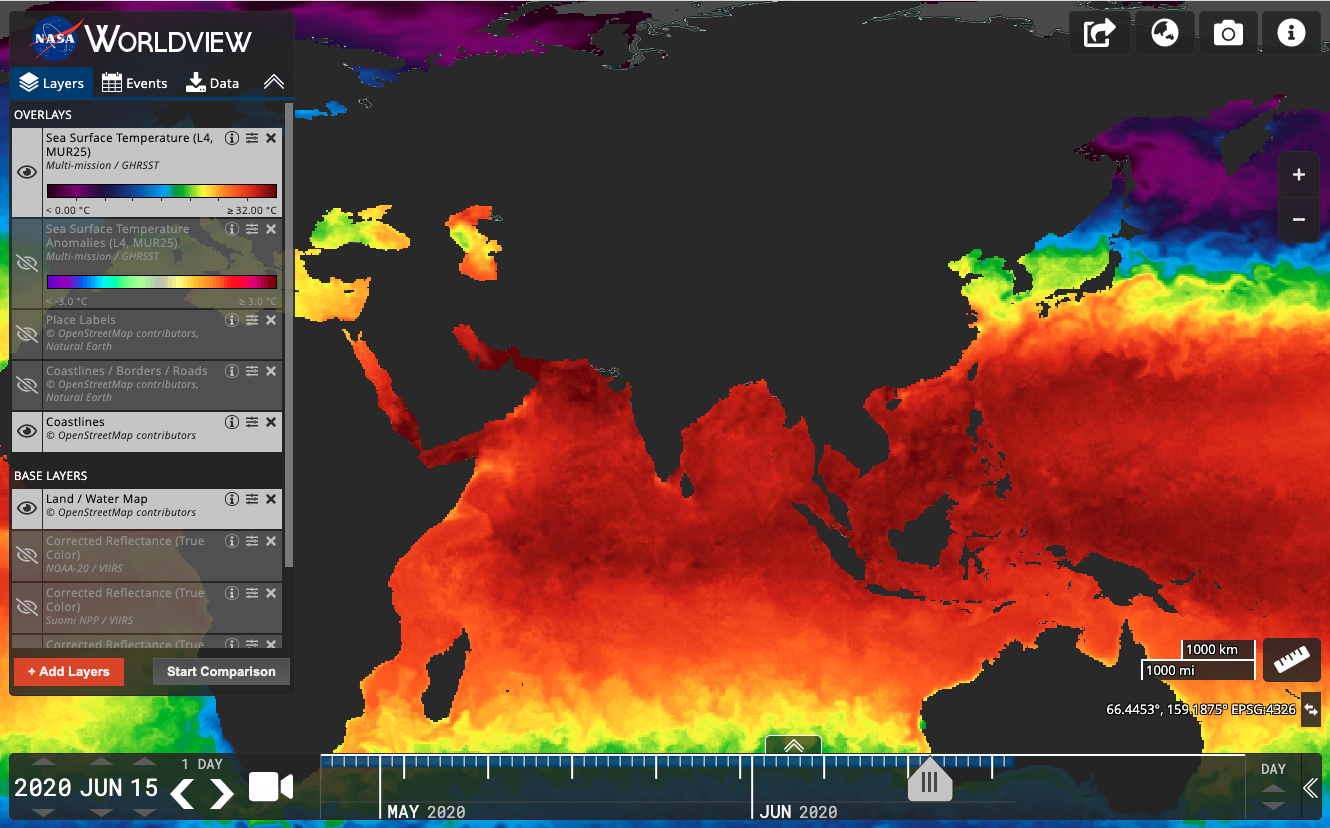Image resolution: width=1330 pixels, height=828 pixels.
Task: Remove SST Anomalies layer
Action: pyautogui.click(x=271, y=229)
